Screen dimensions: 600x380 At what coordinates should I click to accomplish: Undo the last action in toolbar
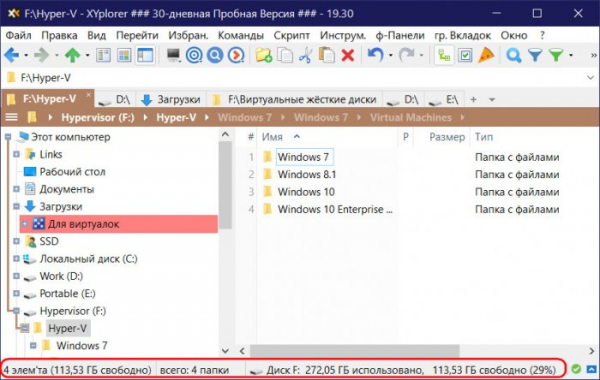(x=375, y=55)
